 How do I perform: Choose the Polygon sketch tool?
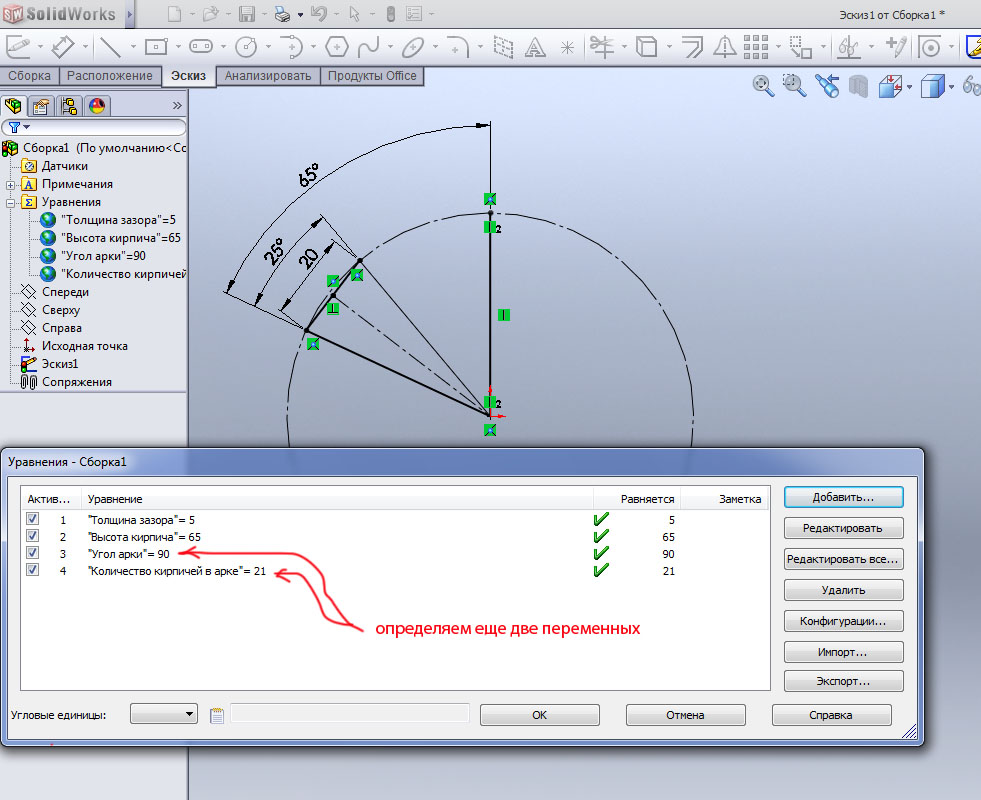pos(337,47)
